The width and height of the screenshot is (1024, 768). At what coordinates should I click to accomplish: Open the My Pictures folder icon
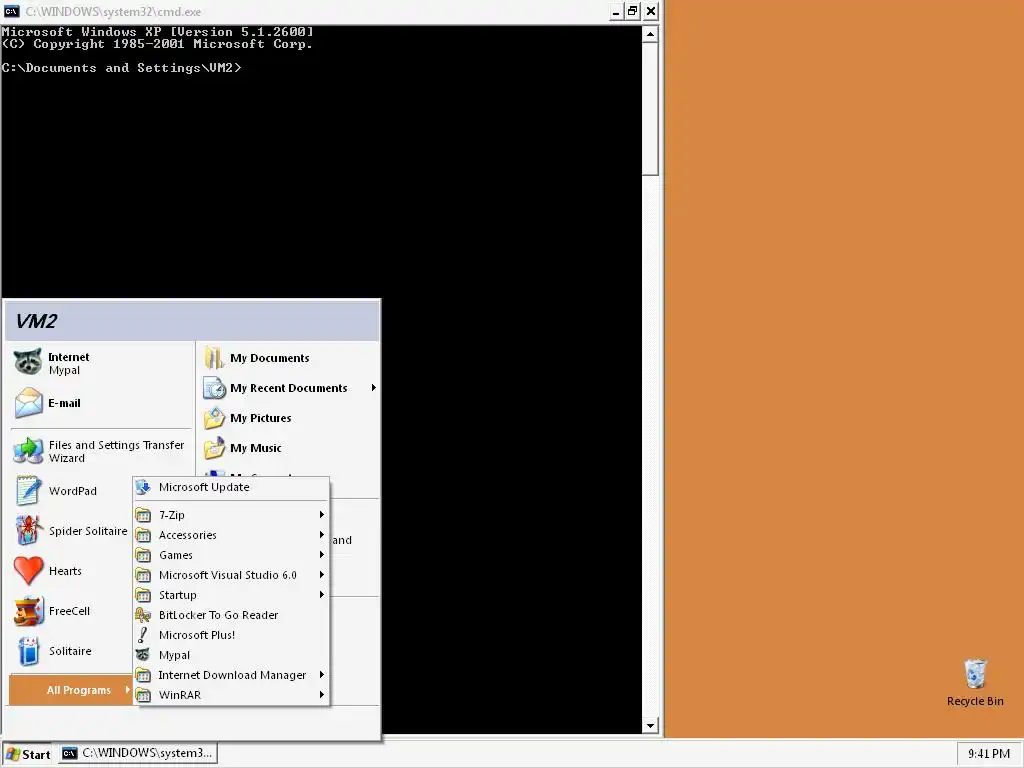214,418
